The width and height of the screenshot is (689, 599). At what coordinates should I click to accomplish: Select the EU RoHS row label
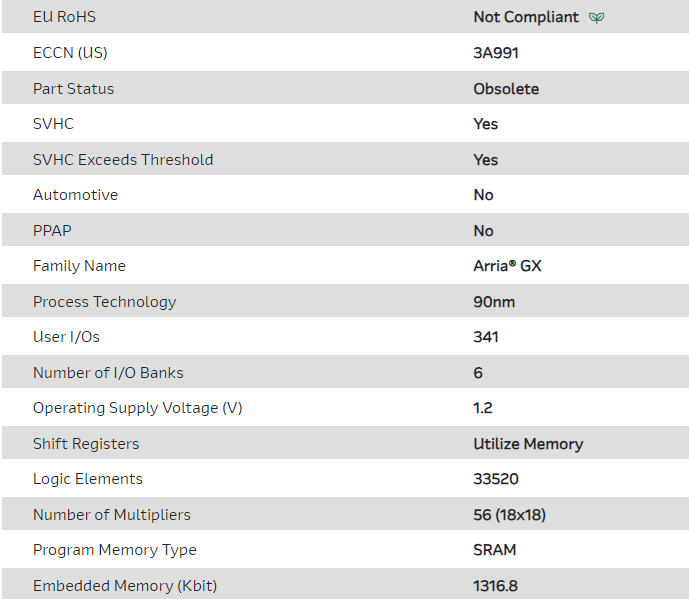pos(64,17)
